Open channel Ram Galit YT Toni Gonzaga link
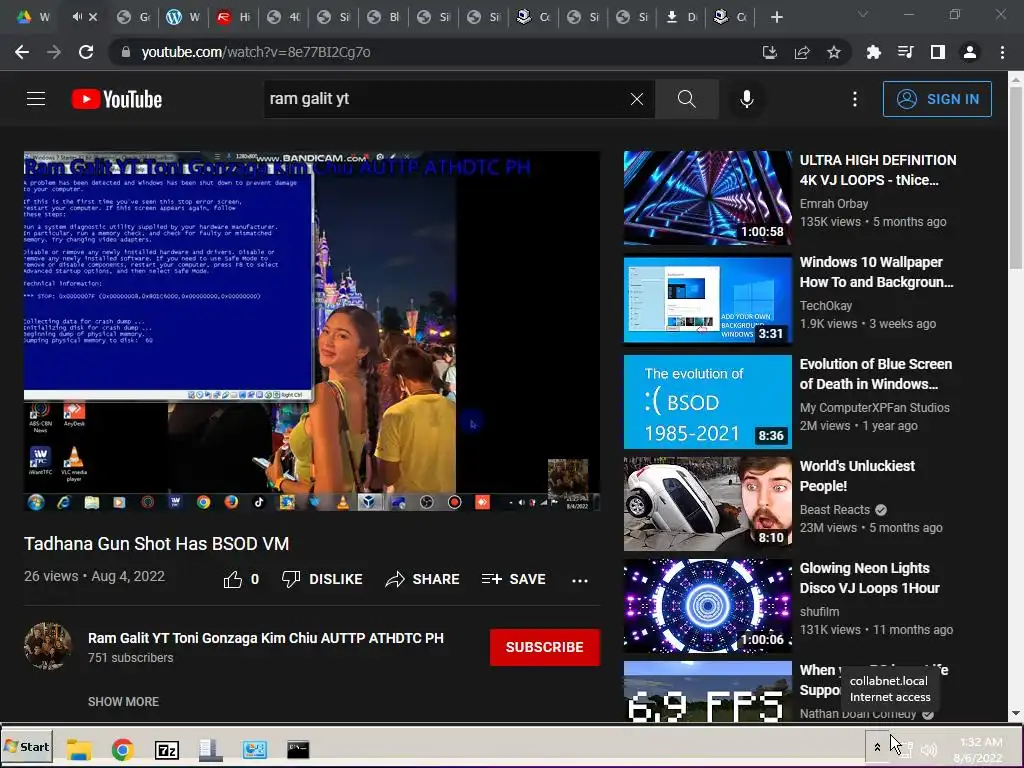The height and width of the screenshot is (768, 1024). pyautogui.click(x=266, y=638)
